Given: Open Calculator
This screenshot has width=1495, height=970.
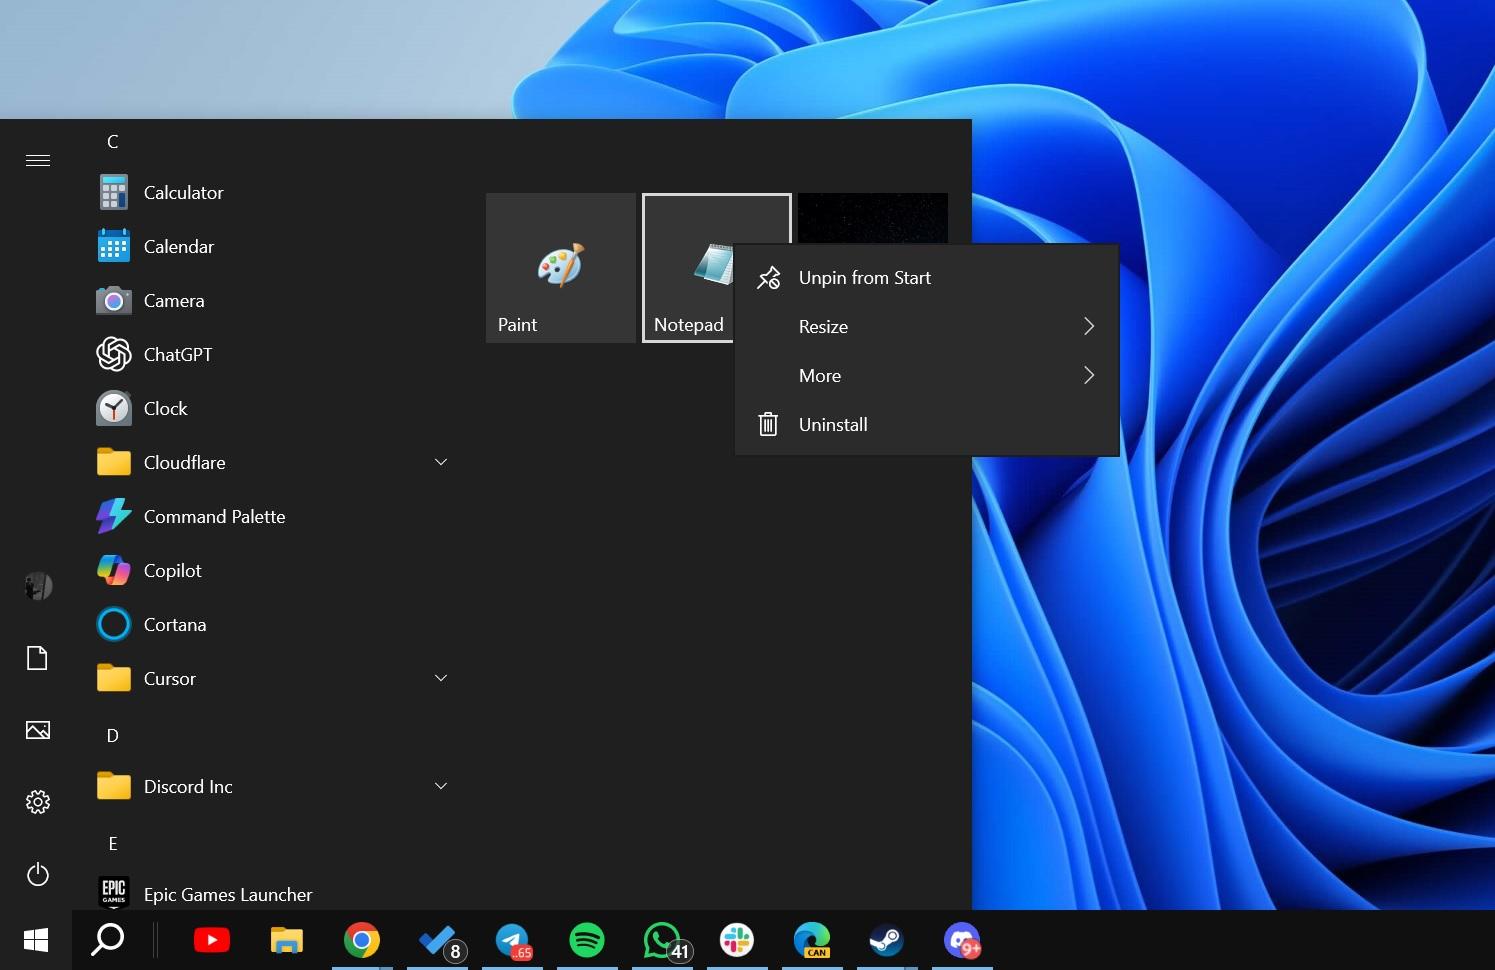Looking at the screenshot, I should 183,192.
